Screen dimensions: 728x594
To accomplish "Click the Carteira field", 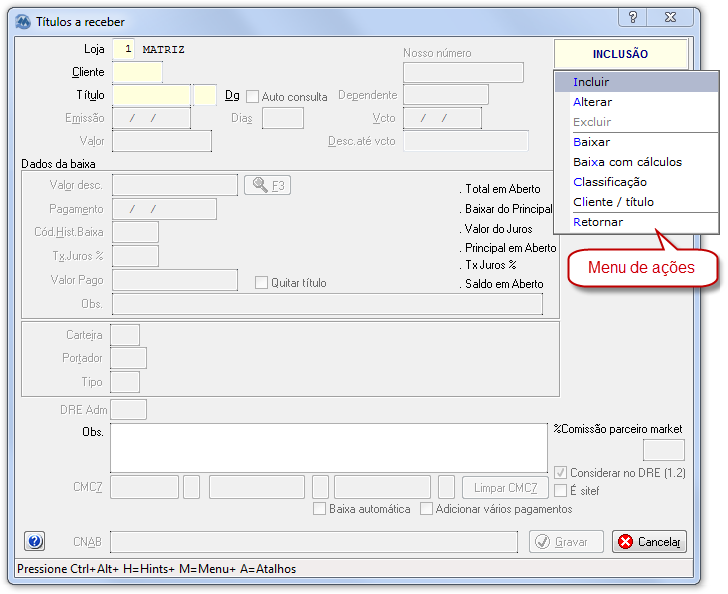I will (x=125, y=335).
